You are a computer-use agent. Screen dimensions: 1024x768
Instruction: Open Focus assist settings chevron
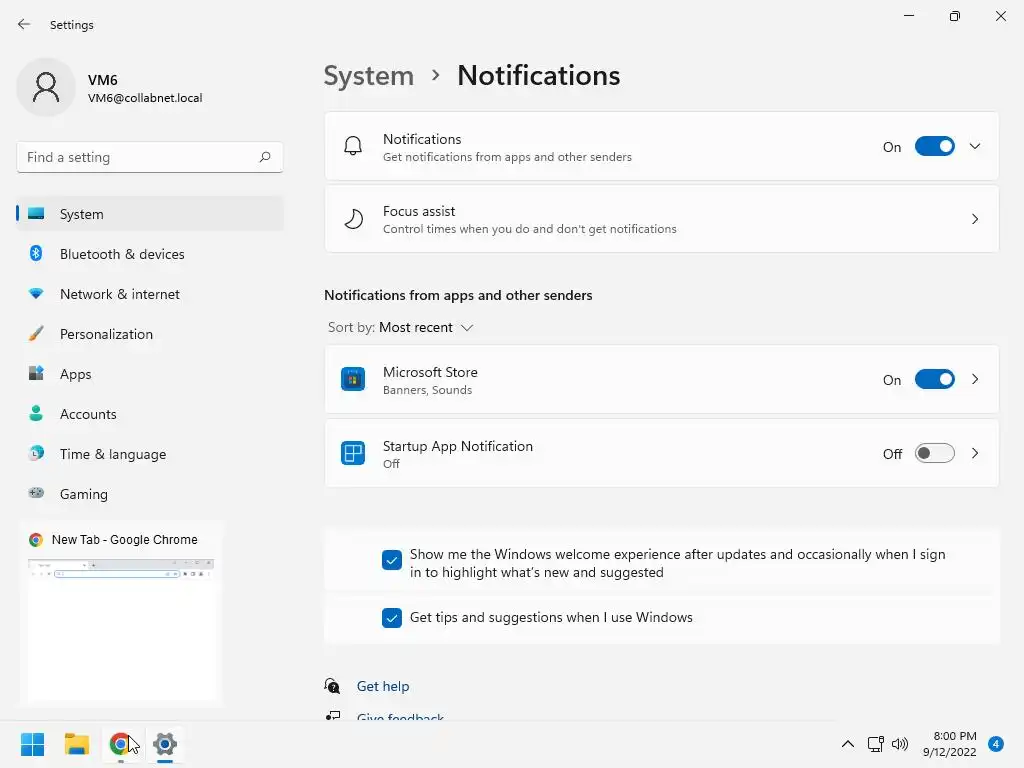[975, 219]
